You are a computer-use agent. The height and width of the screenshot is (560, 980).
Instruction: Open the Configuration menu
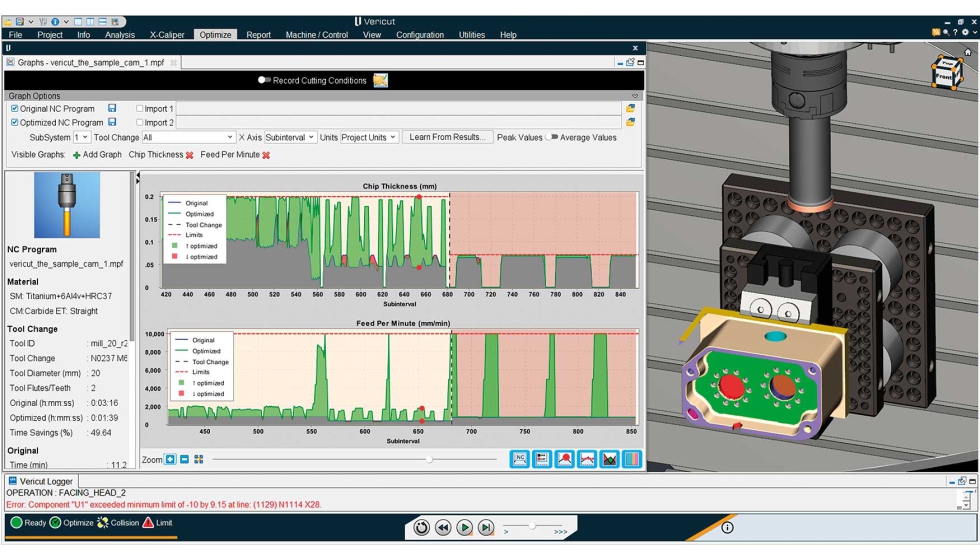pos(420,34)
